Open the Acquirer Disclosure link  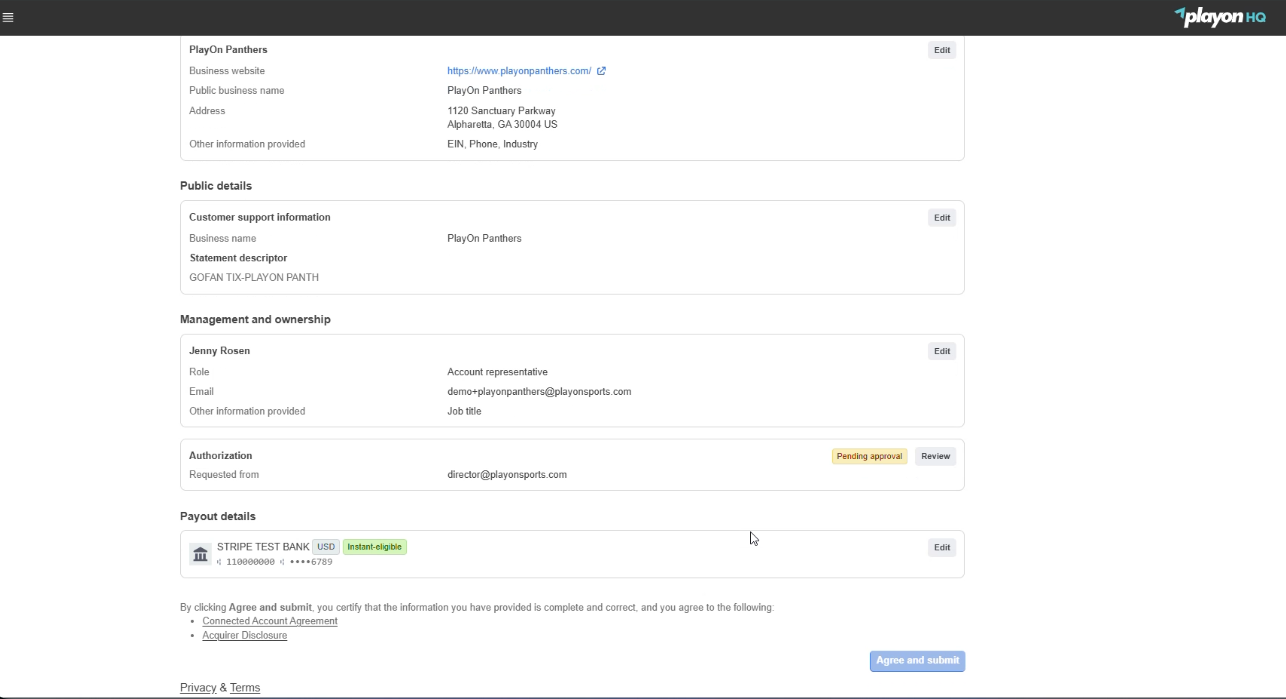coord(245,635)
